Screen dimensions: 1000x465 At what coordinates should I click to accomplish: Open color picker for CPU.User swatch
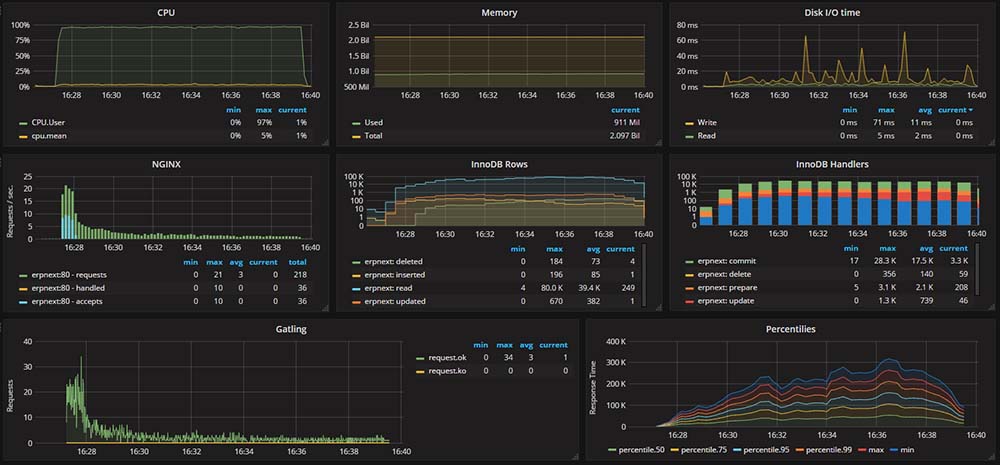[x=23, y=122]
